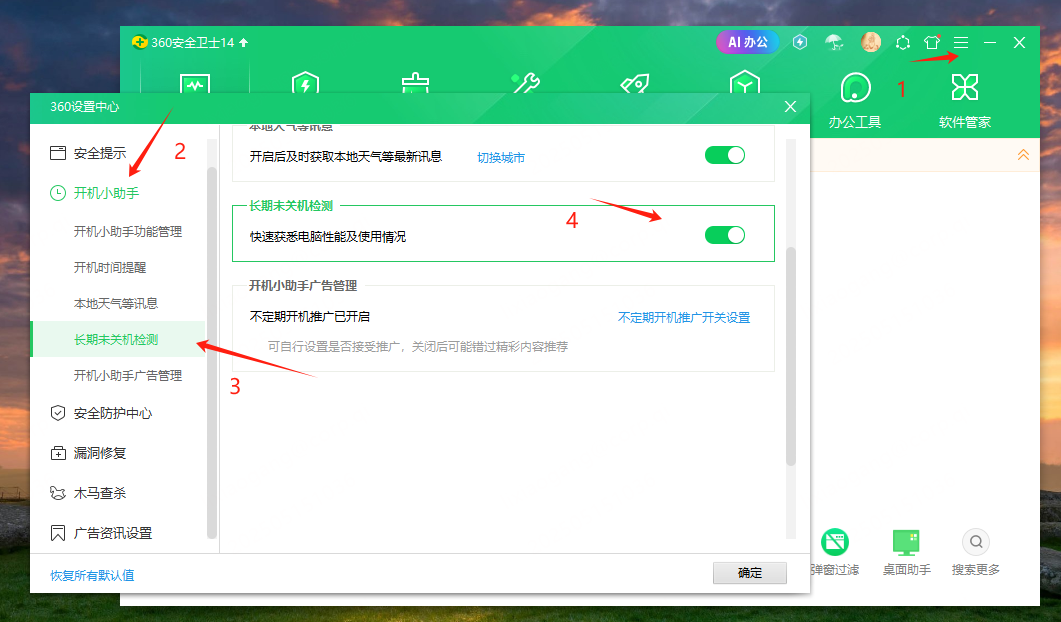1061x622 pixels.
Task: Select the hexagon cube icon
Action: [x=744, y=83]
